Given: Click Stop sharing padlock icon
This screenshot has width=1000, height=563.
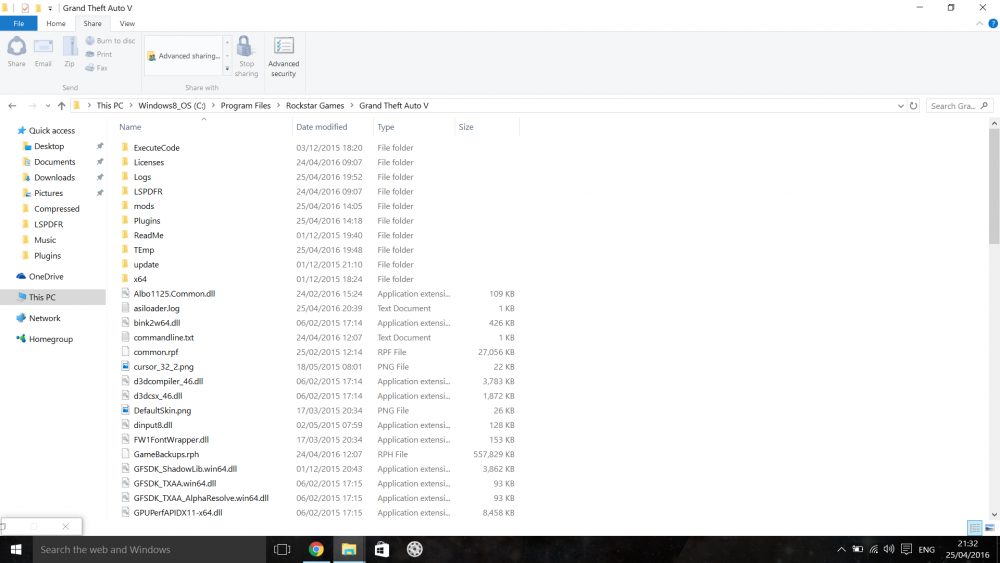Looking at the screenshot, I should pos(246,56).
